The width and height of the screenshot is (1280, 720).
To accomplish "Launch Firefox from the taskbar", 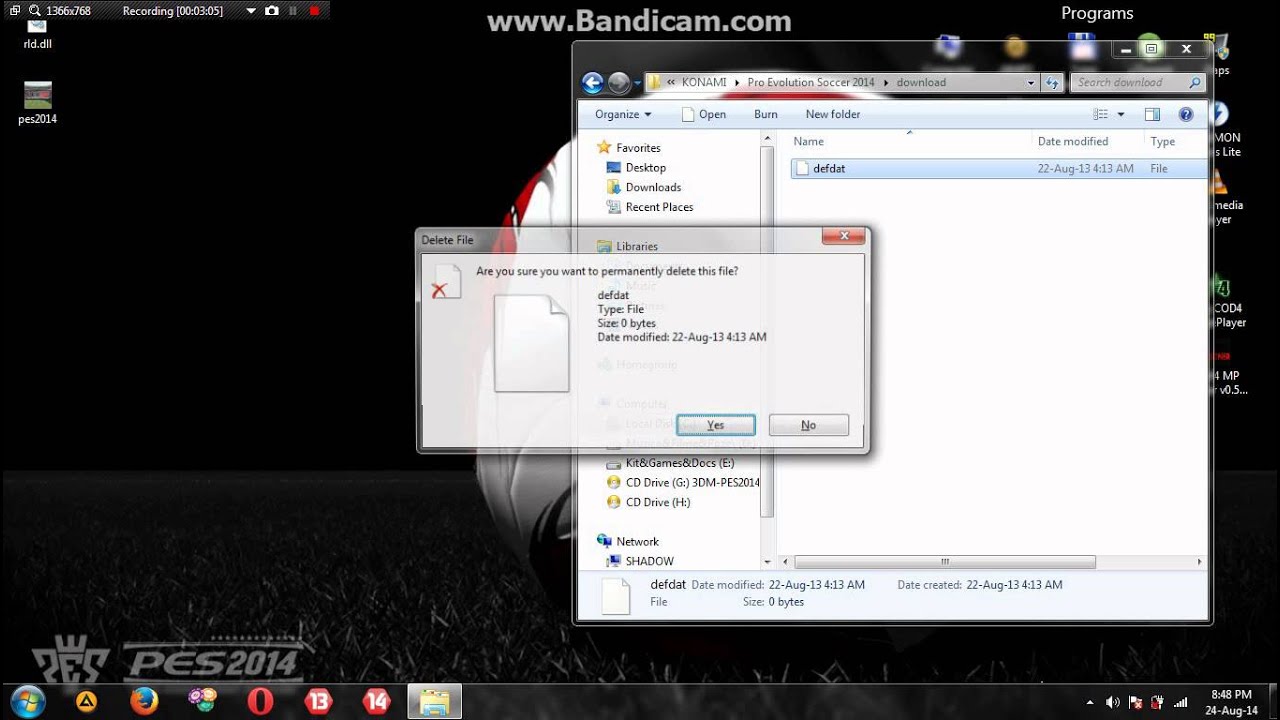I will tap(144, 702).
